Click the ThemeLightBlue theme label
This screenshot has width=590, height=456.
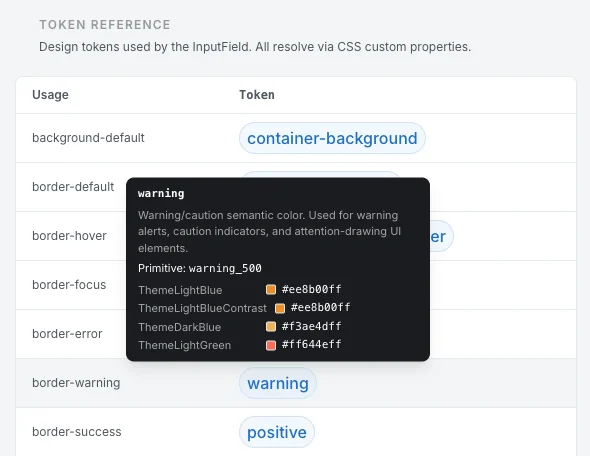[180, 290]
